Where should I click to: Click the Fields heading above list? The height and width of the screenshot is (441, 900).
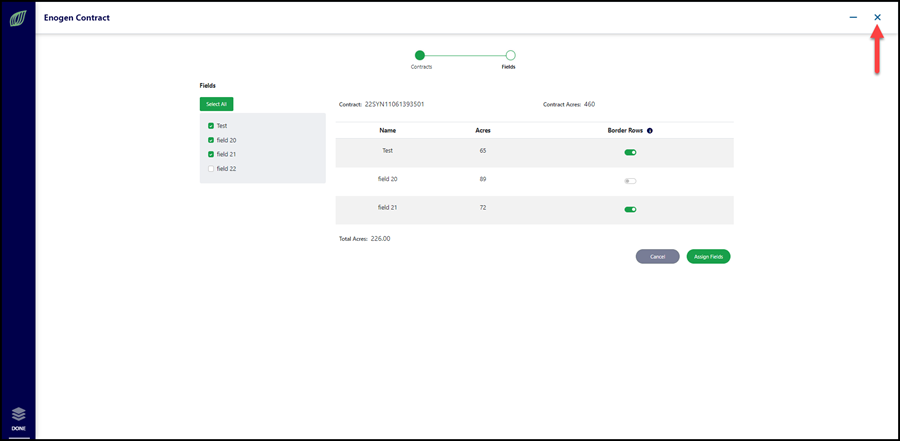(x=208, y=86)
